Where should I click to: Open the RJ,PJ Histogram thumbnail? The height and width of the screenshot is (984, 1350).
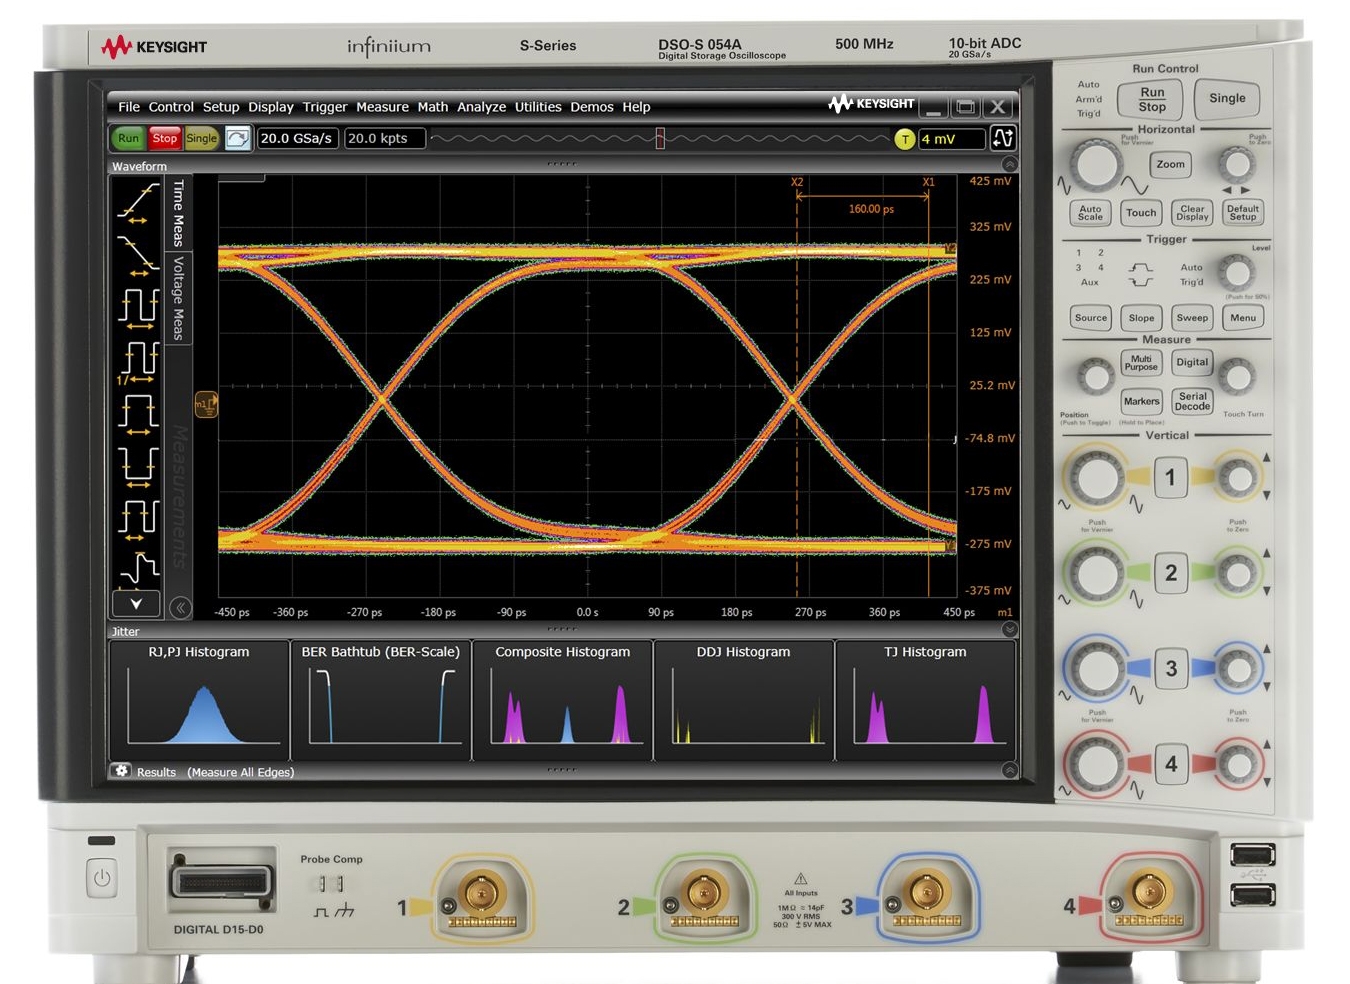coord(199,700)
